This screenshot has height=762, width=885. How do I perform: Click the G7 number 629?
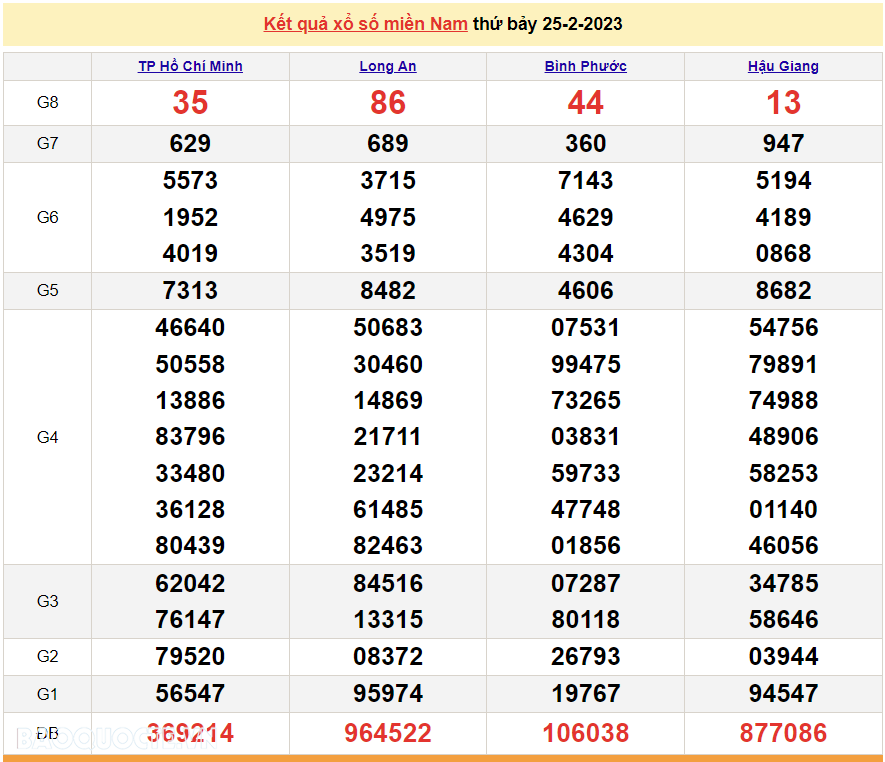click(190, 143)
